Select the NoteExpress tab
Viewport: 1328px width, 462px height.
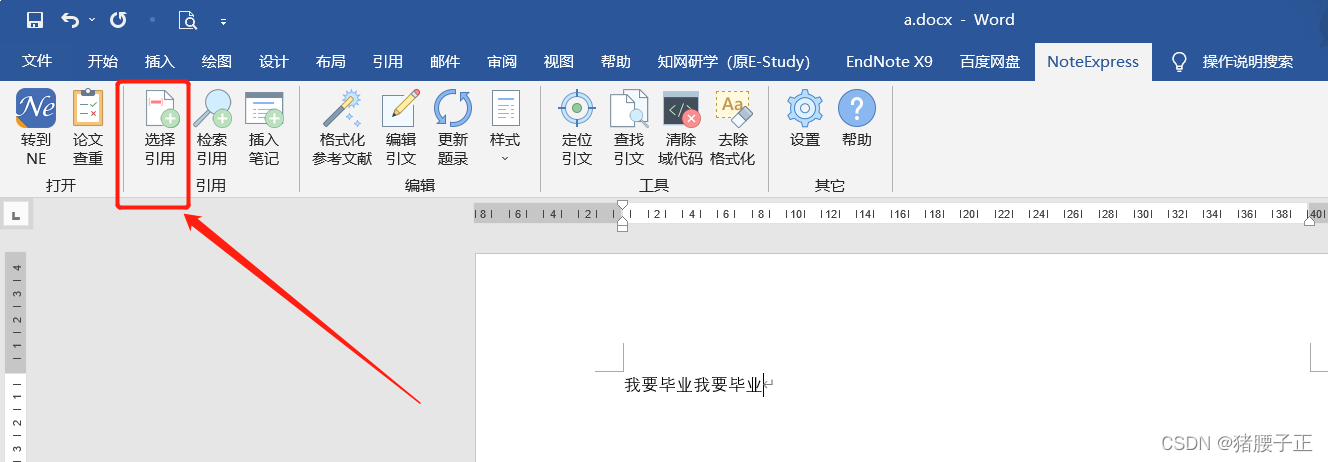[x=1092, y=61]
